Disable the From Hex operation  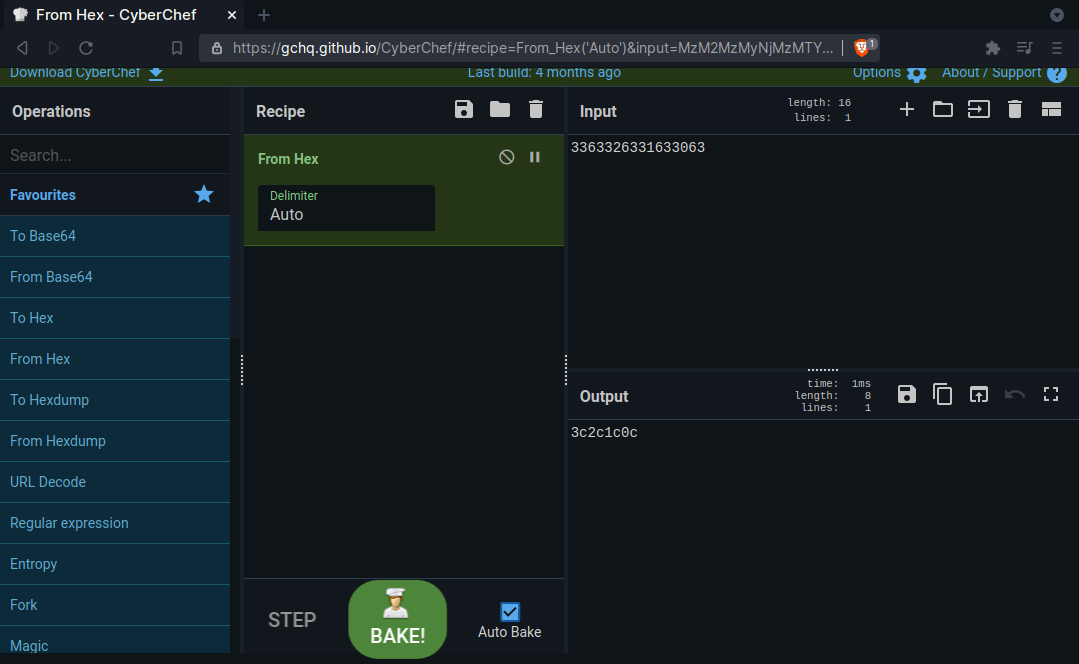pyautogui.click(x=506, y=157)
